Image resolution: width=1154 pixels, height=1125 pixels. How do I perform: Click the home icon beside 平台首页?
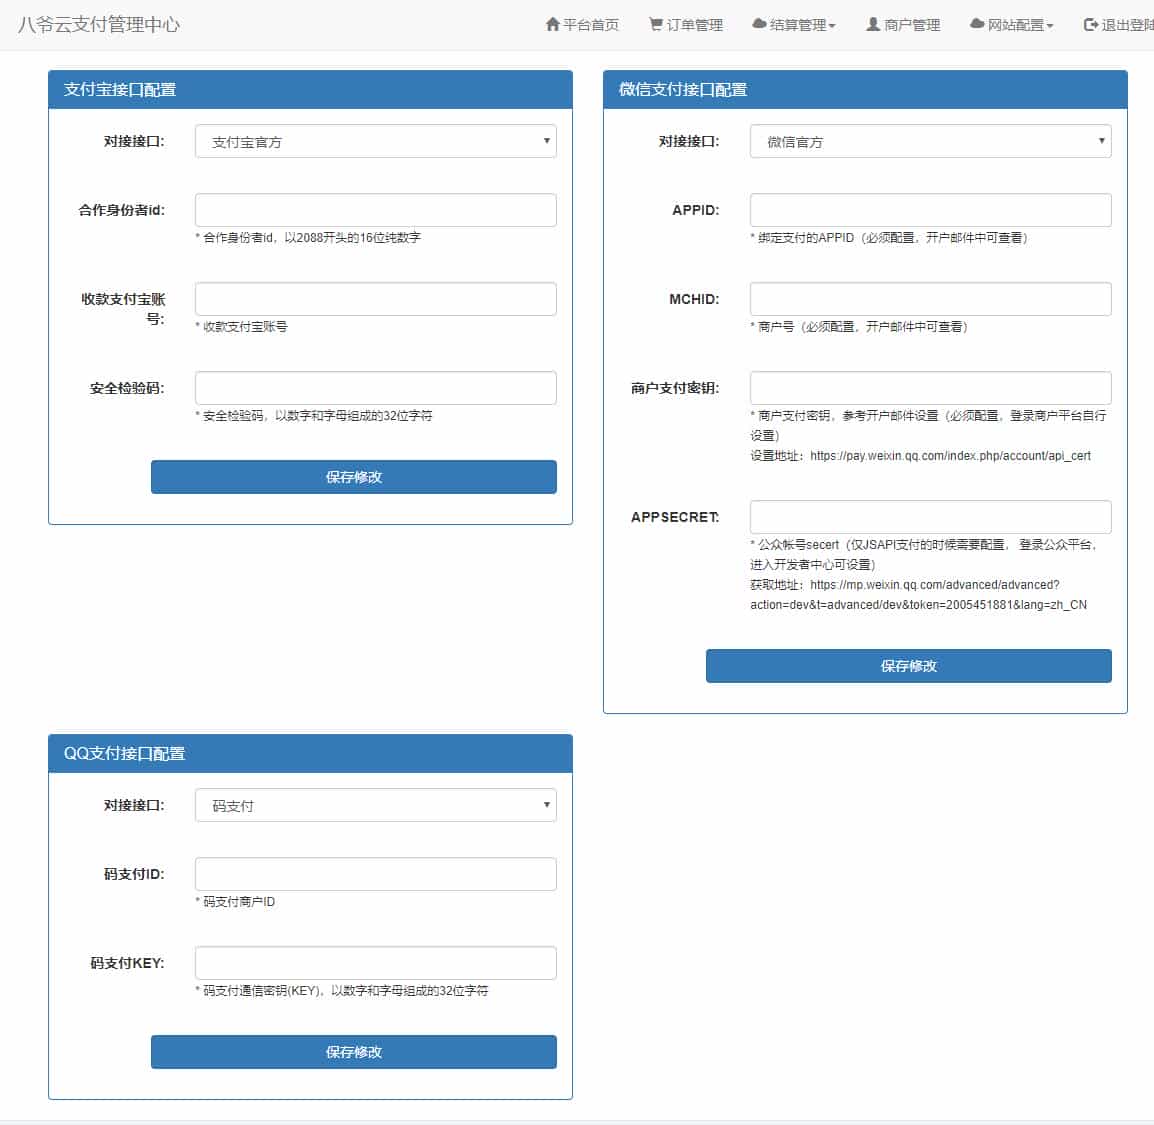(x=554, y=24)
